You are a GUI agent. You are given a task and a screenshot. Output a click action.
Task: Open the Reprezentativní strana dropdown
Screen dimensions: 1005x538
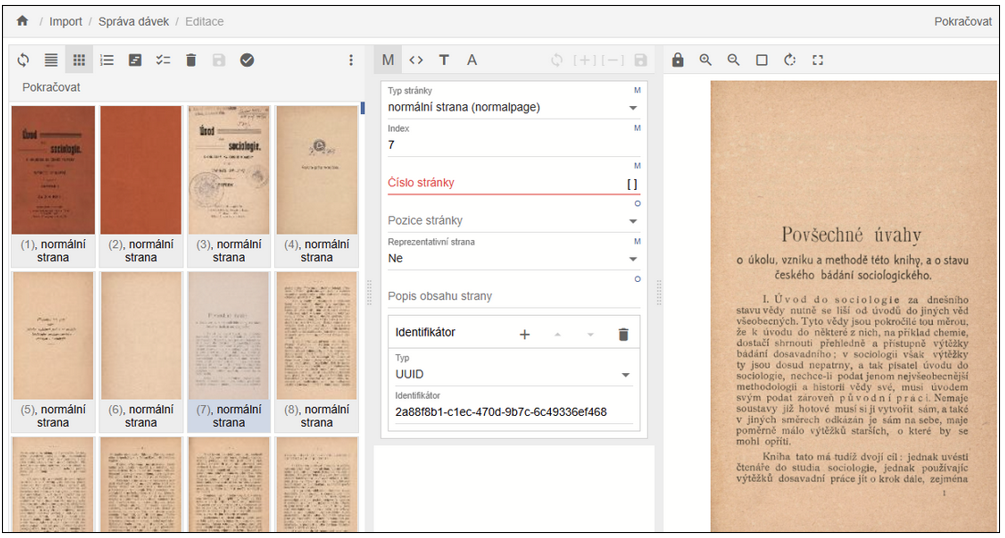[632, 259]
